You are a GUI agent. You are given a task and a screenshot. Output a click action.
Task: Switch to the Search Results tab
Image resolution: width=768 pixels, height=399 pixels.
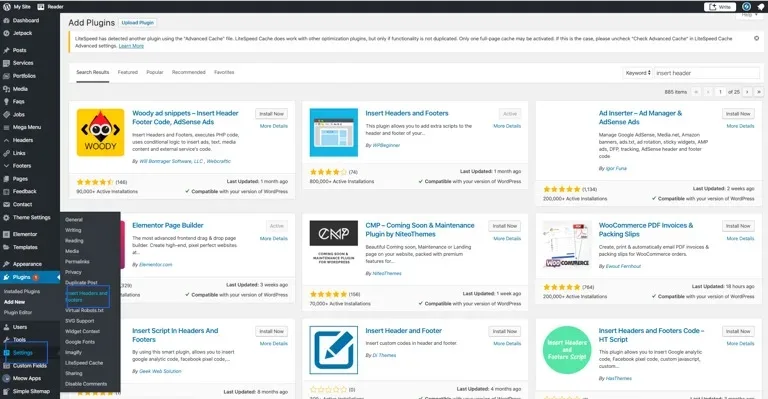pos(93,72)
